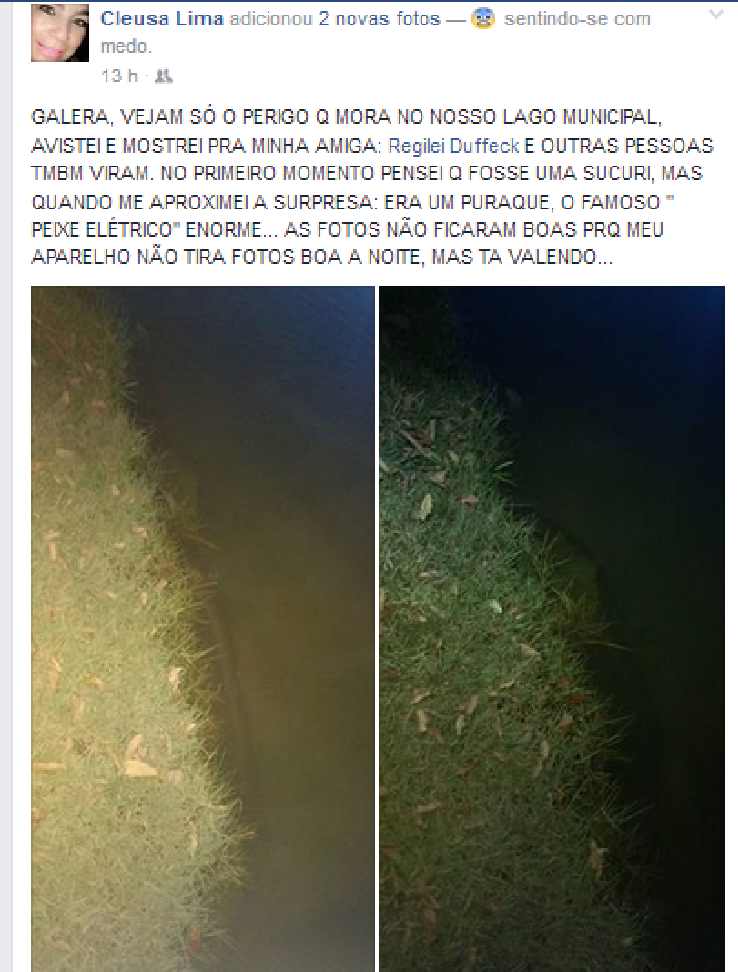Click the Cleusa Lima name link
Screen dimensions: 738x972
point(162,19)
